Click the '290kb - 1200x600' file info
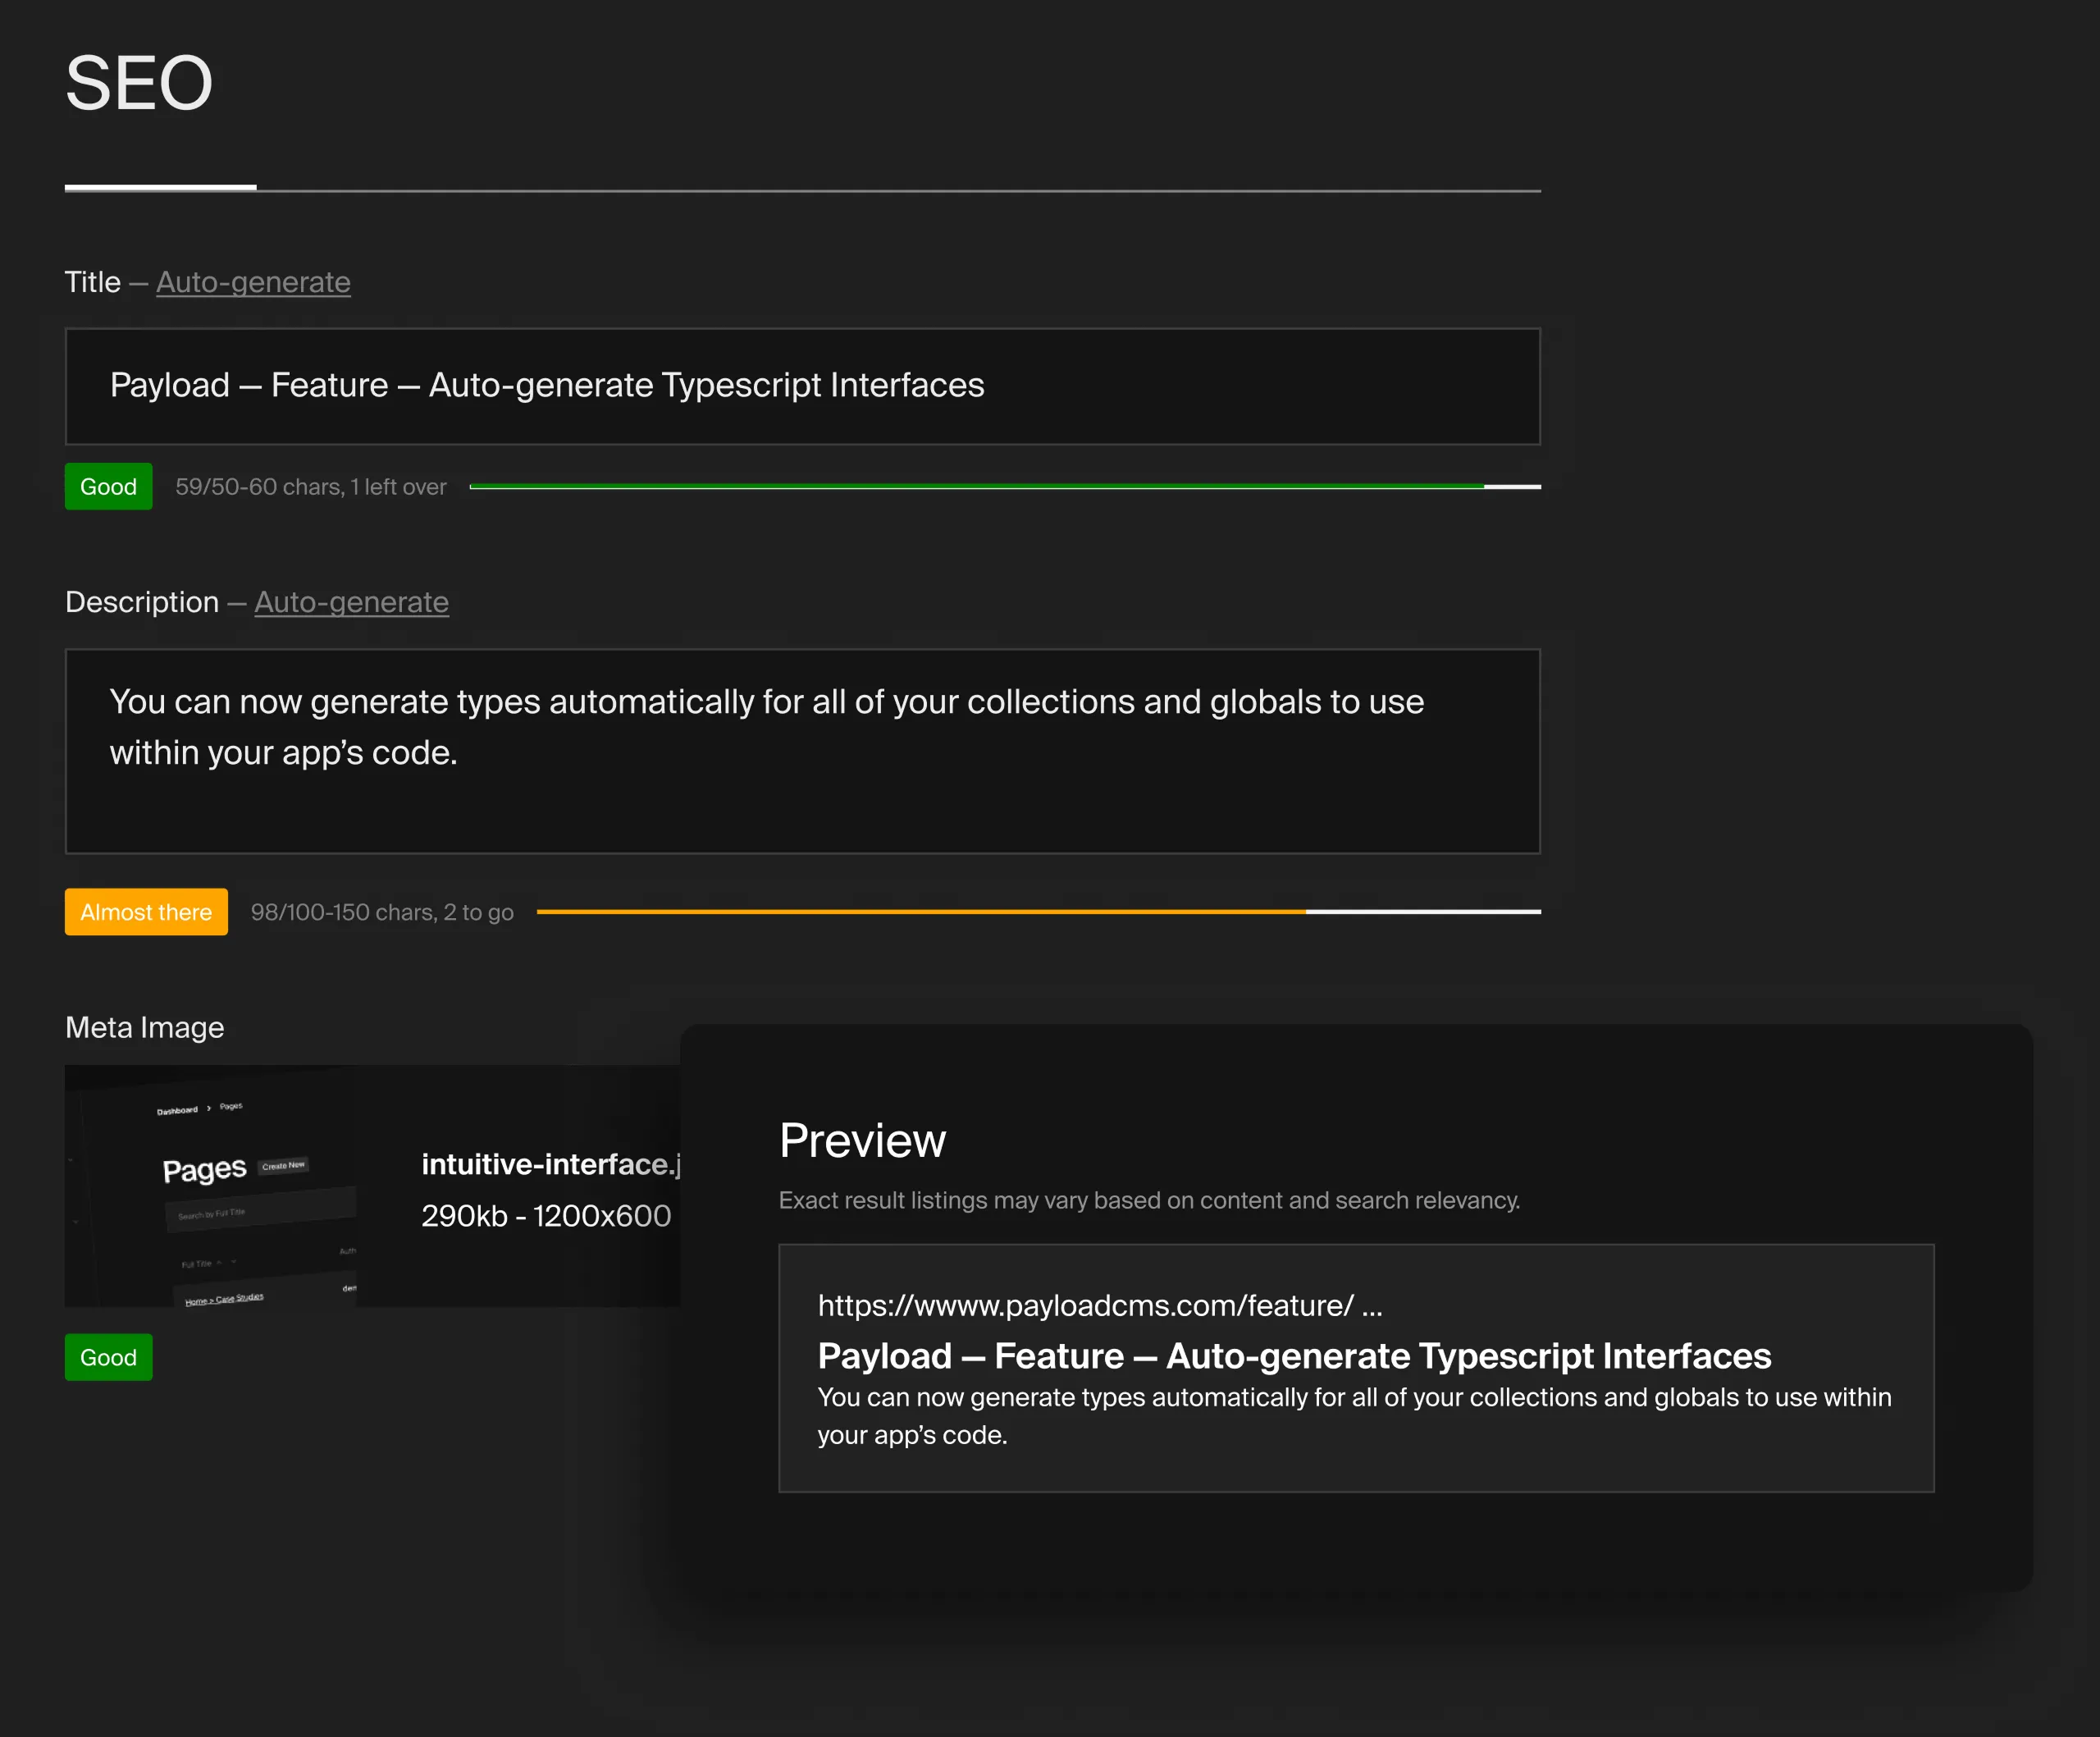 tap(546, 1216)
